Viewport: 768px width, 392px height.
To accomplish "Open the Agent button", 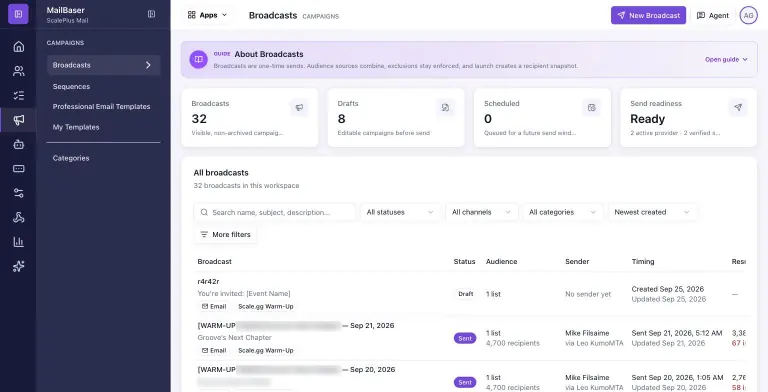I will (x=713, y=15).
